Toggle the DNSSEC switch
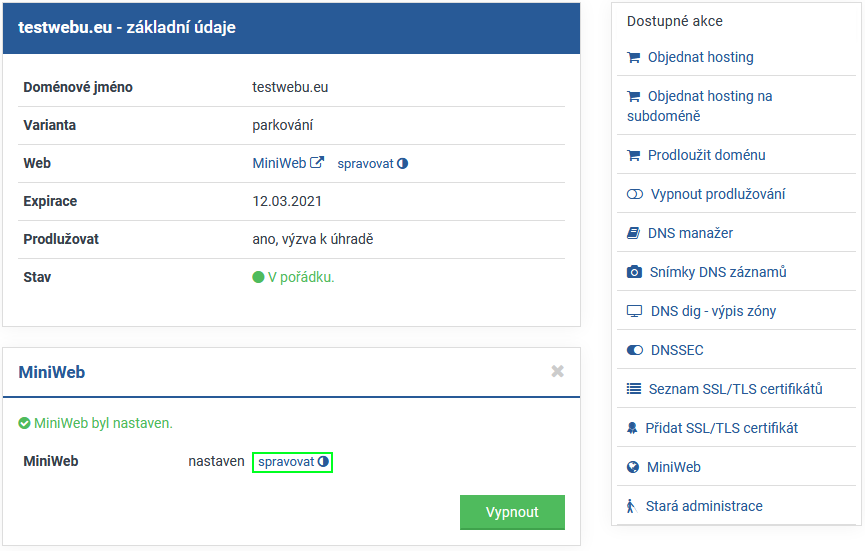The image size is (865, 551). pyautogui.click(x=634, y=350)
